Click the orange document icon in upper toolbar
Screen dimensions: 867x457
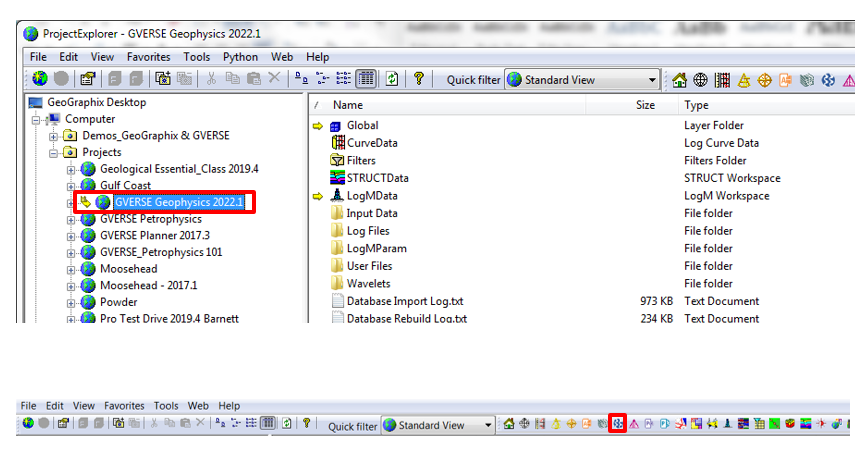(x=786, y=80)
